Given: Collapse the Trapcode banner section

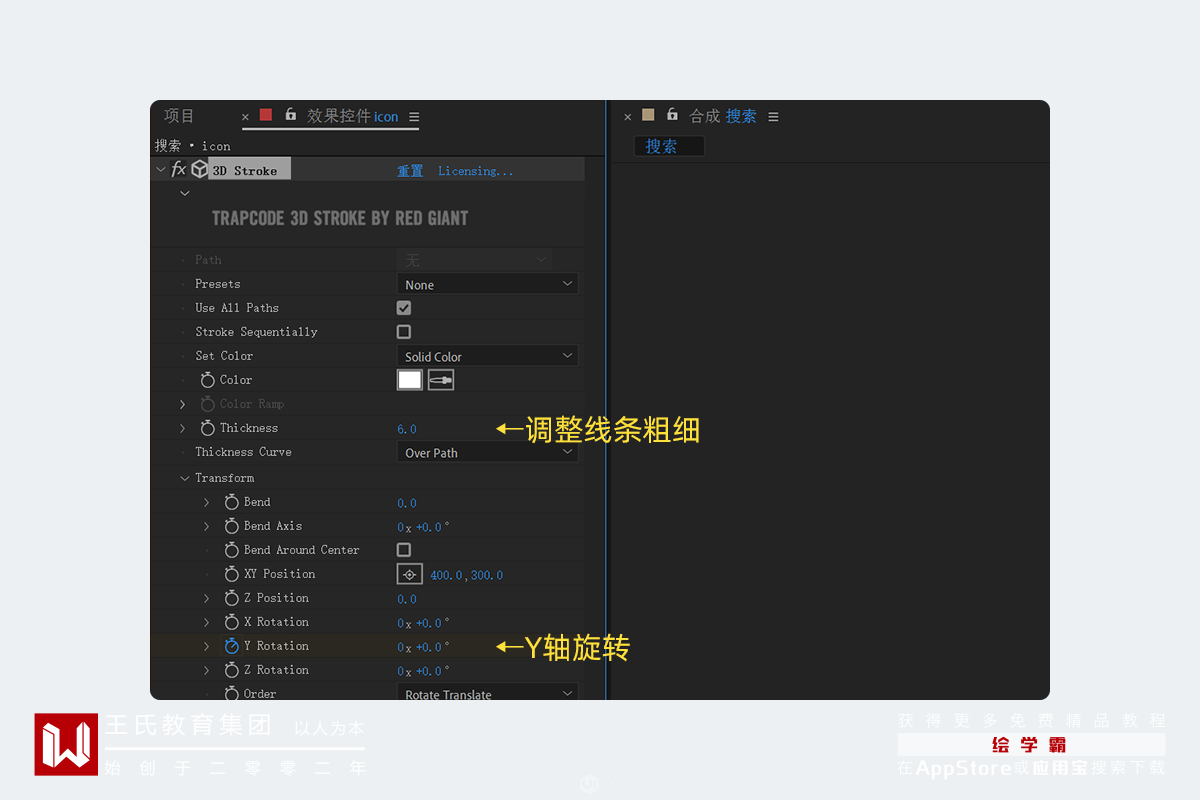Looking at the screenshot, I should pos(184,193).
